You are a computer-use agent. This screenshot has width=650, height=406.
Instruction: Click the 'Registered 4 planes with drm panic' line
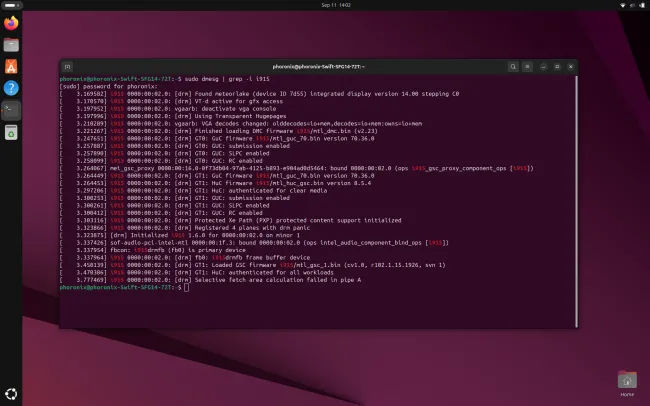tap(185, 228)
